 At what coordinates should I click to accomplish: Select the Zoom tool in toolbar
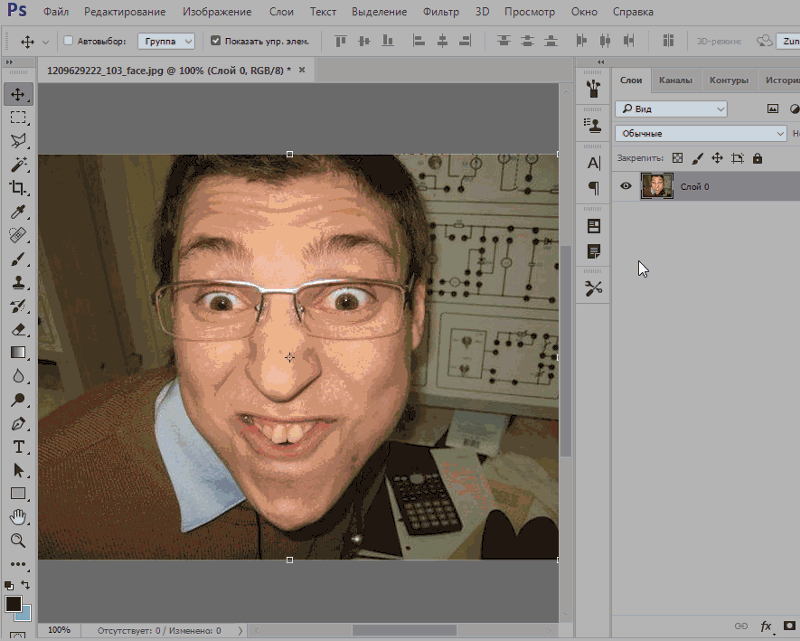point(18,541)
